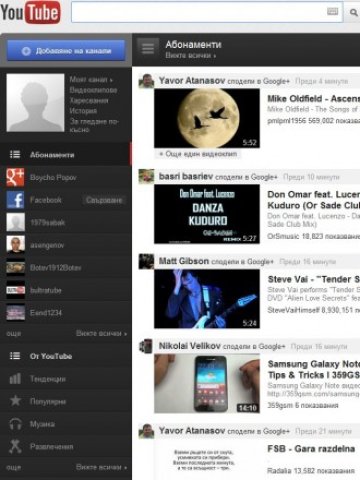This screenshot has width=360, height=480.
Task: Click the Свързване button next to Facebook
Action: click(x=104, y=200)
